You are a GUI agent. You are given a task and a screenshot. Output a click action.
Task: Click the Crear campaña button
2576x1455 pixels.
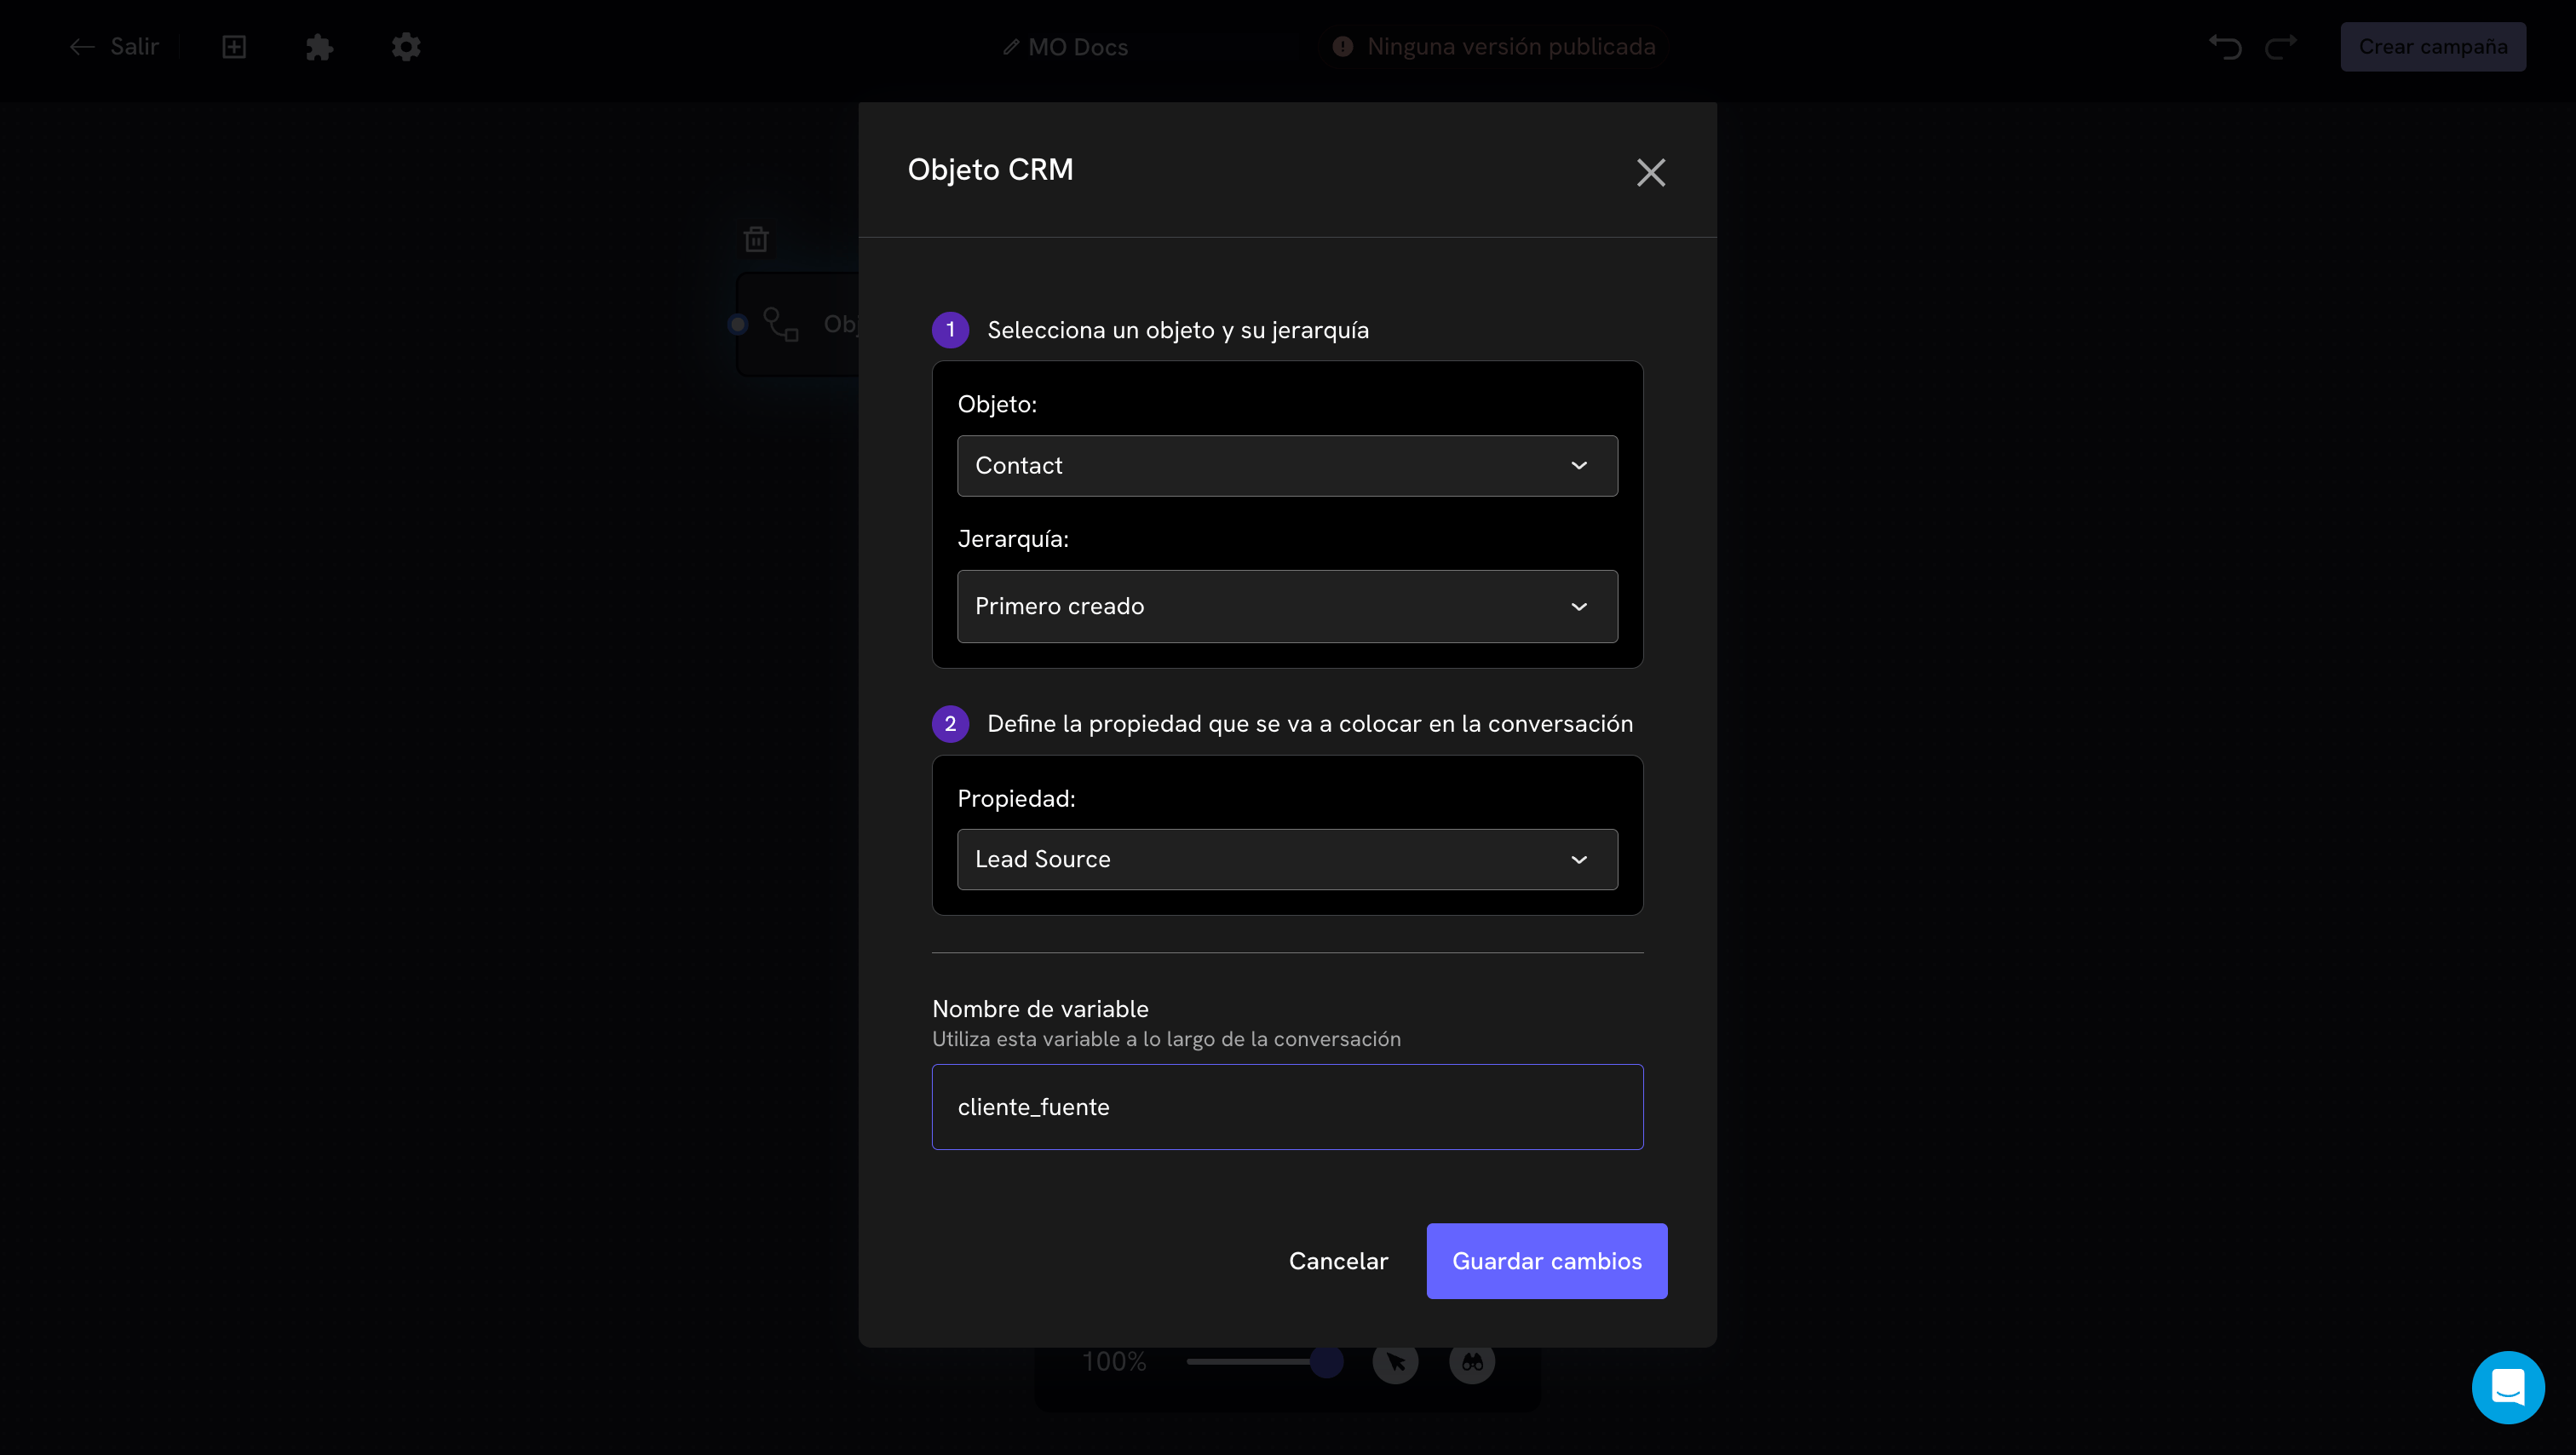tap(2432, 46)
